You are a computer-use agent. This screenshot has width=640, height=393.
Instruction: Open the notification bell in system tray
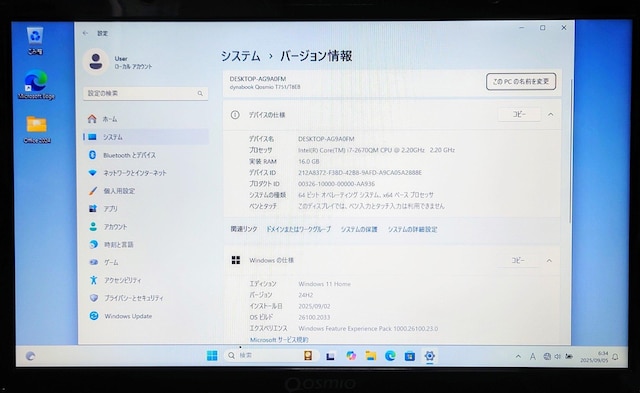(x=615, y=357)
